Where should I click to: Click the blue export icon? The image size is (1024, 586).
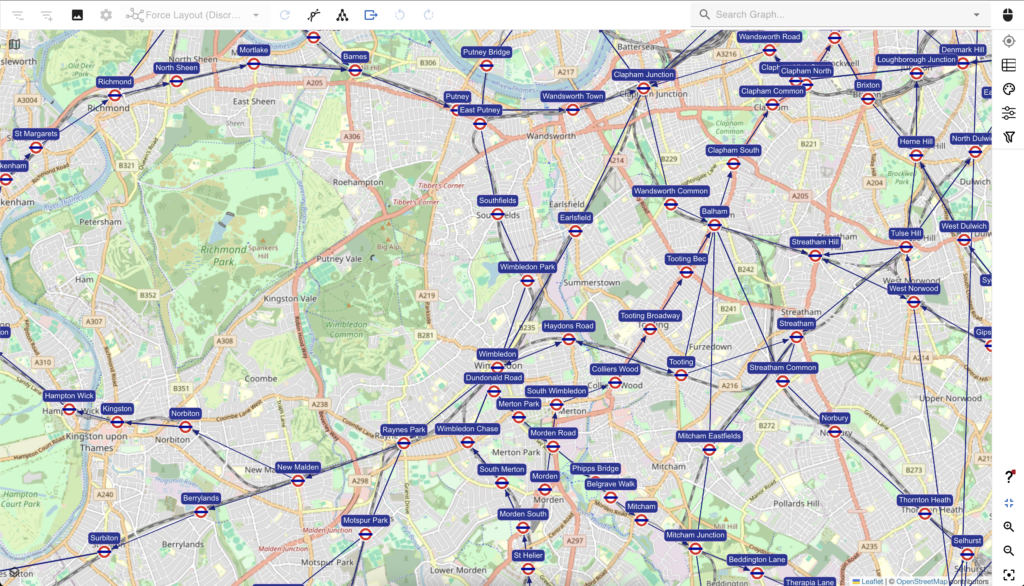tap(371, 15)
